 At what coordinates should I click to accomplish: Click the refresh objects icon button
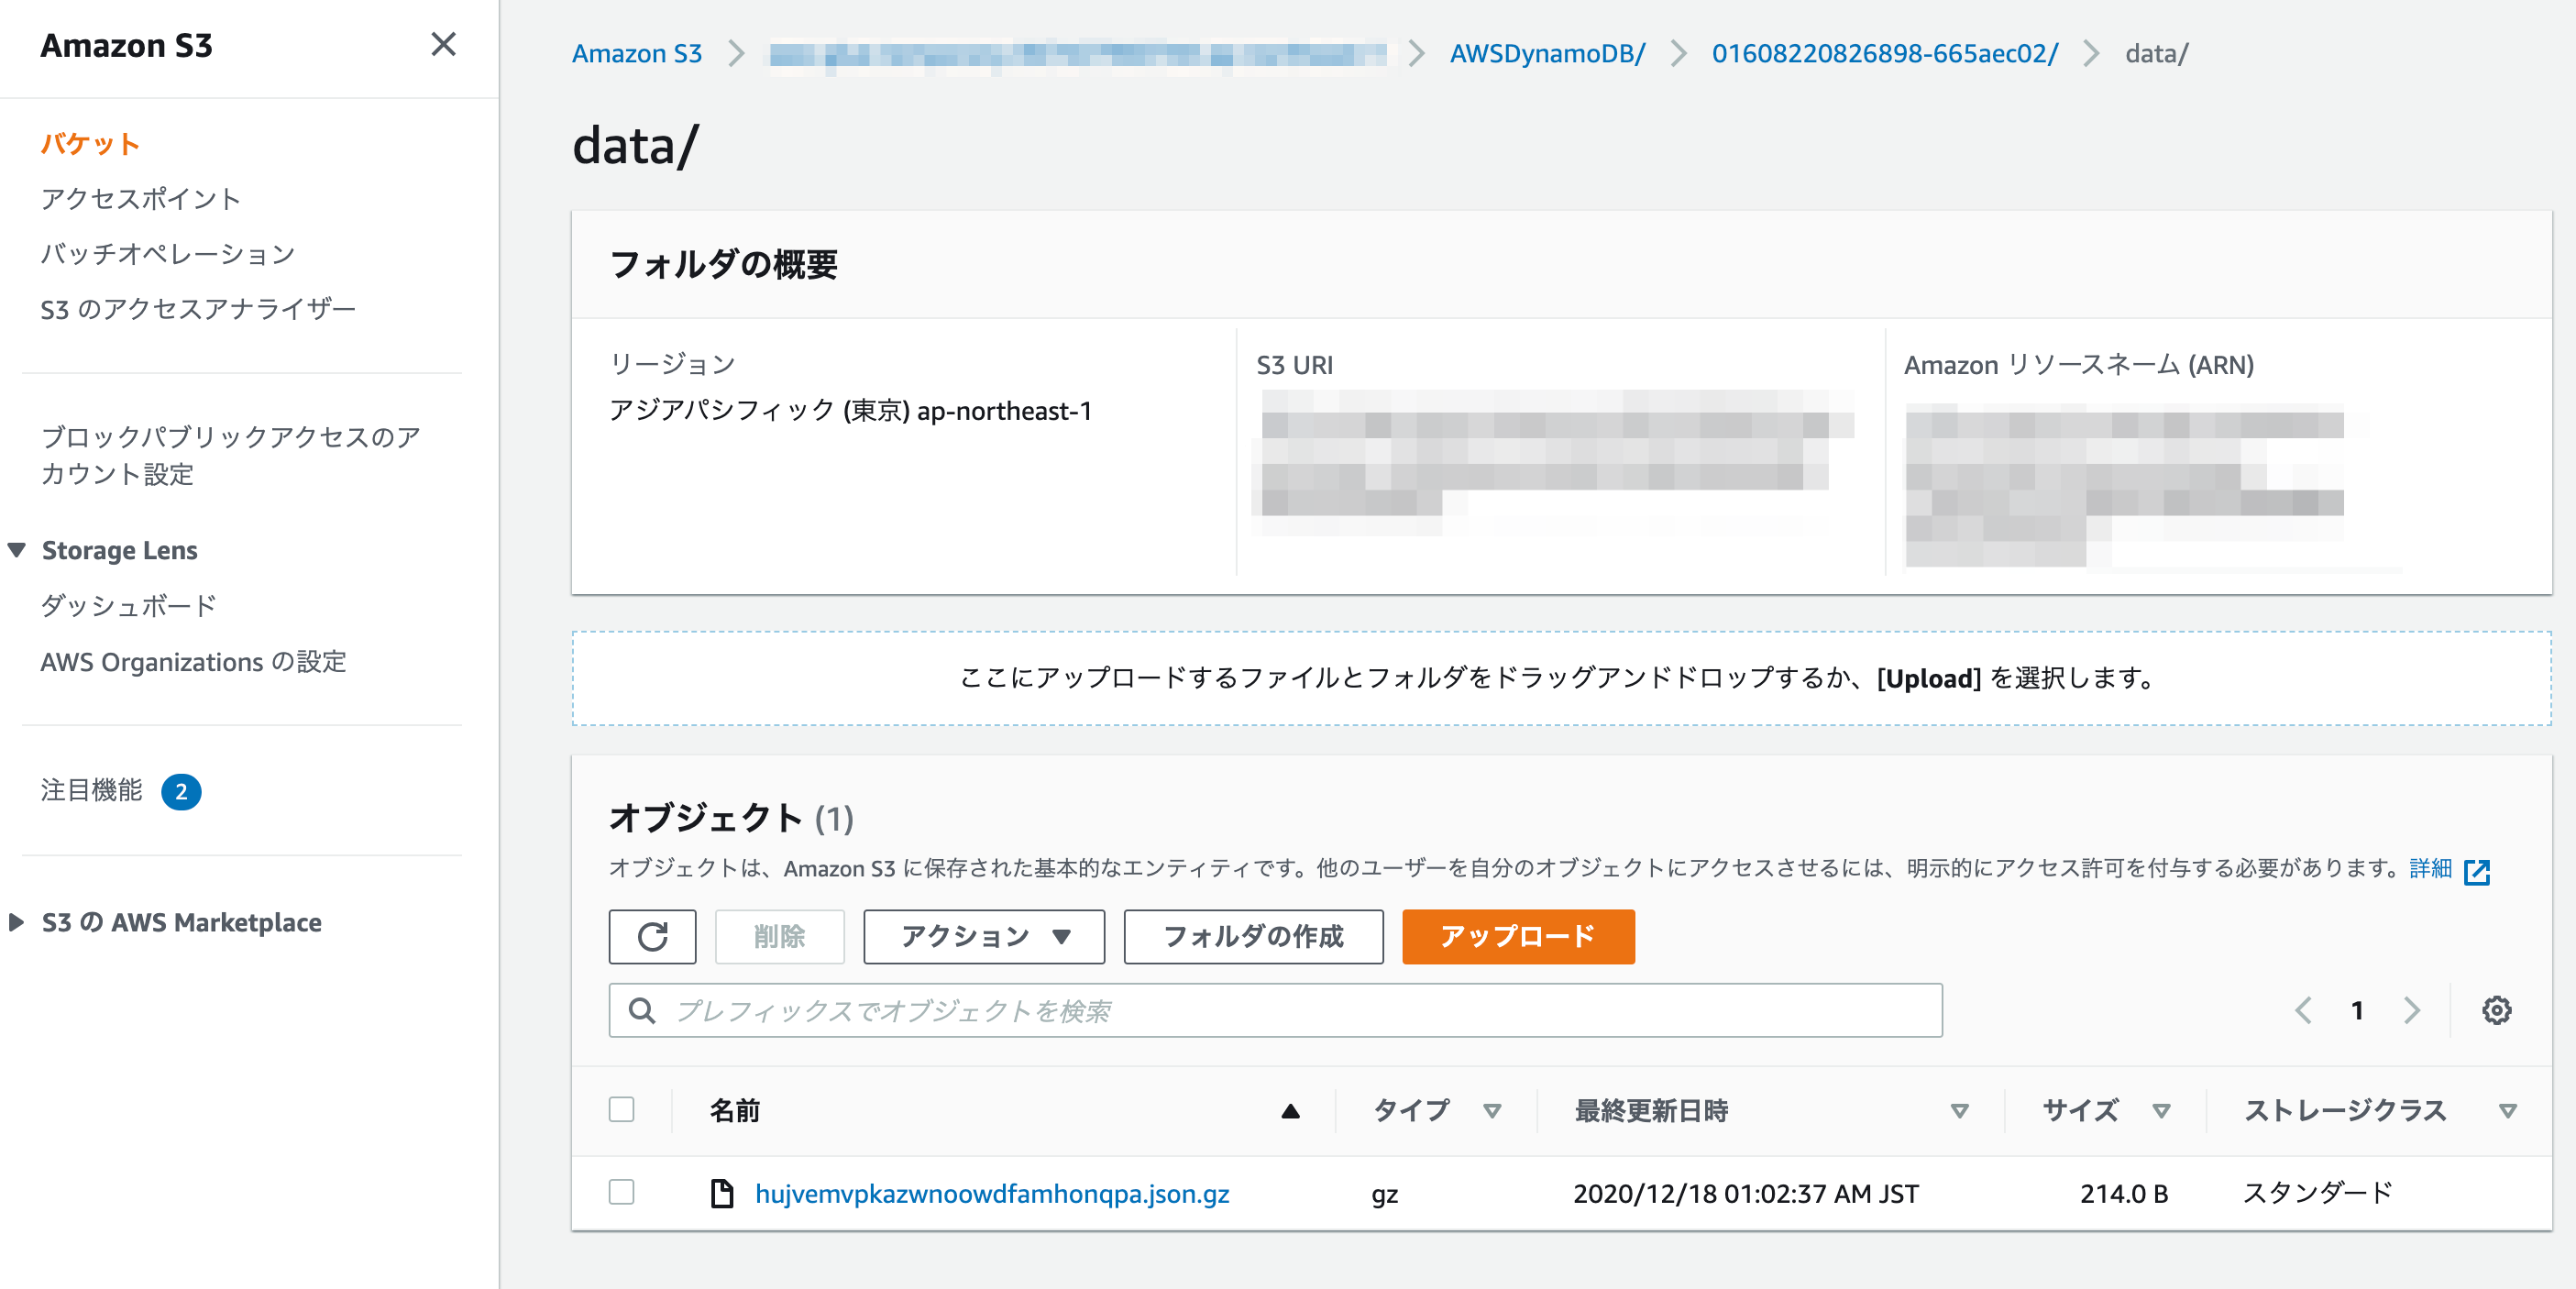(x=652, y=937)
